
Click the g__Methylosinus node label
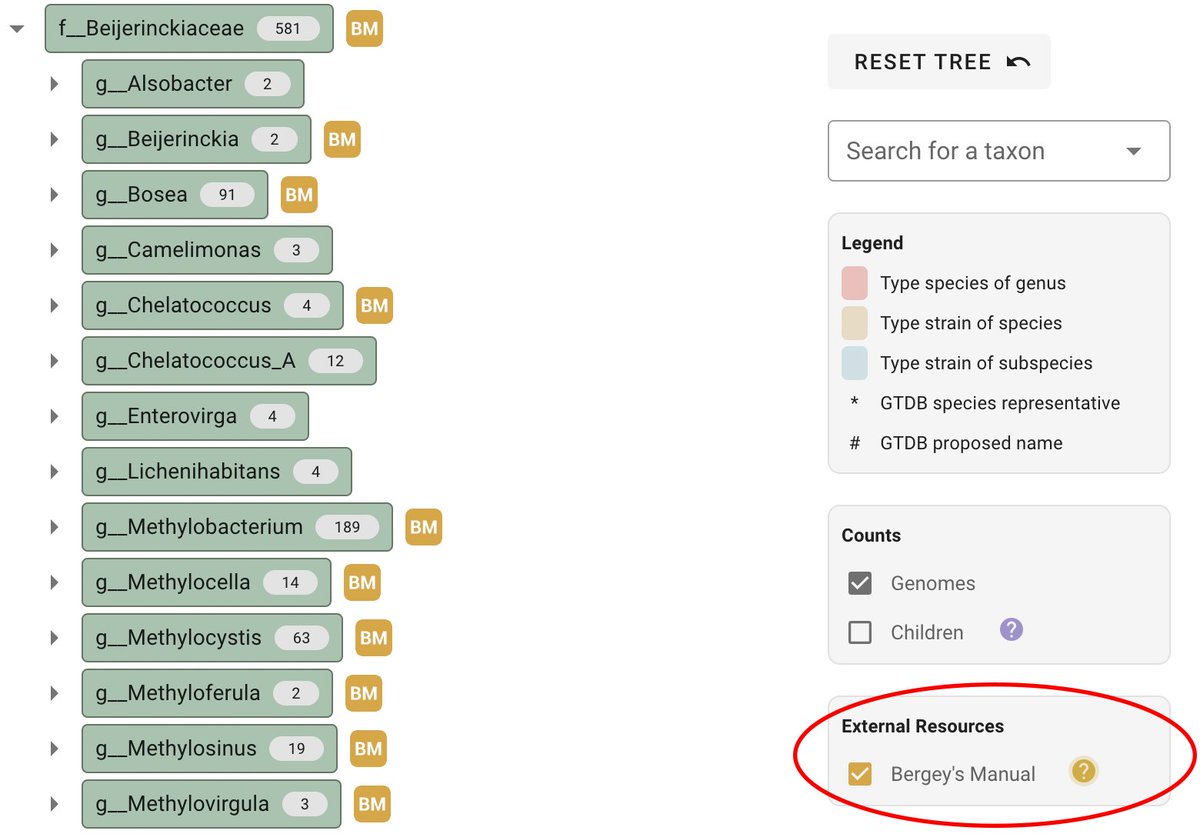pos(176,748)
